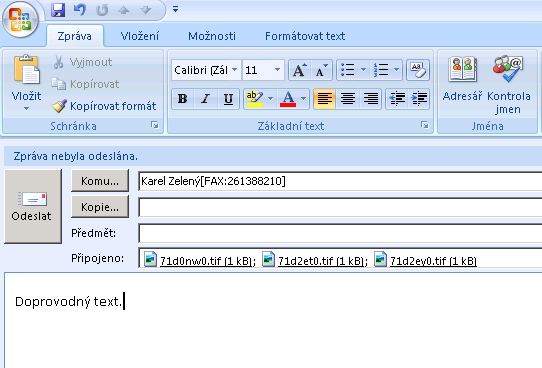Open numbering style dropdown
Viewport: 542px width, 368px height.
397,70
